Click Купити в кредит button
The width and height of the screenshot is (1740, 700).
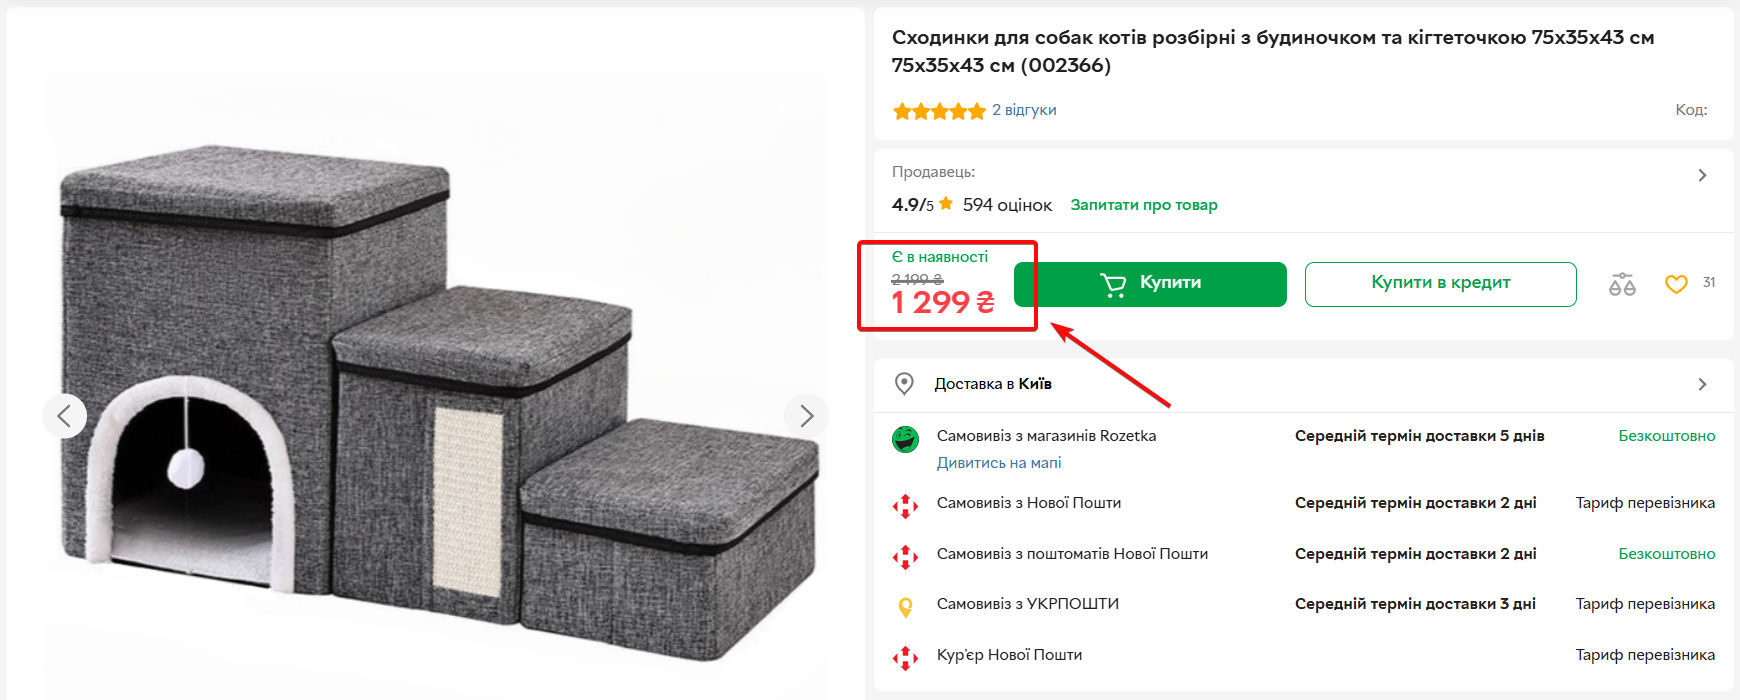click(1440, 284)
